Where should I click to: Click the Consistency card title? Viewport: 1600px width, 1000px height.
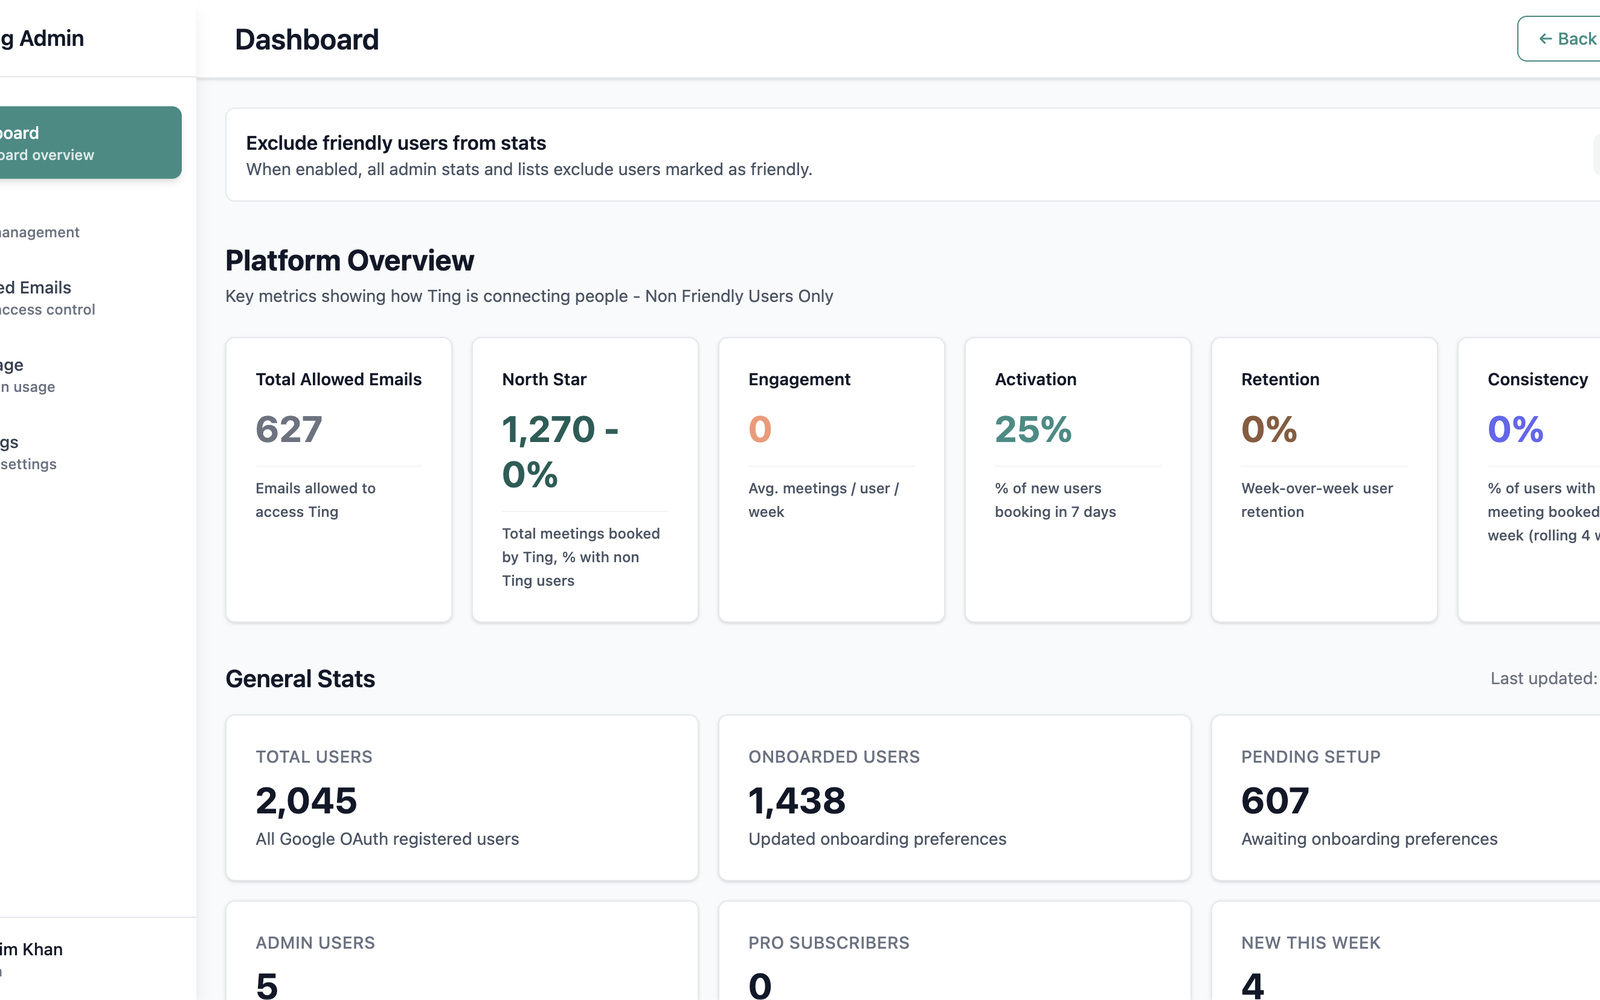[1538, 379]
